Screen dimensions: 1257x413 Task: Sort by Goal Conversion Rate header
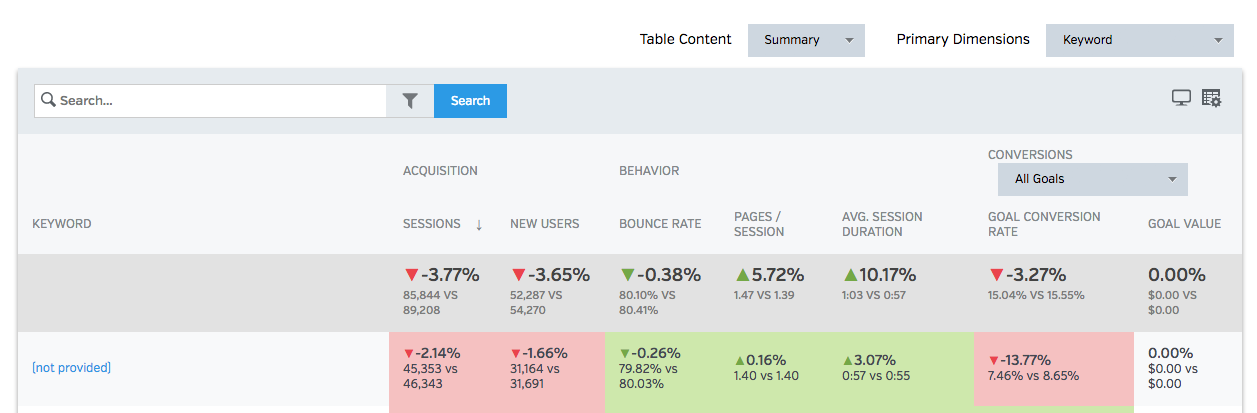click(x=1043, y=224)
